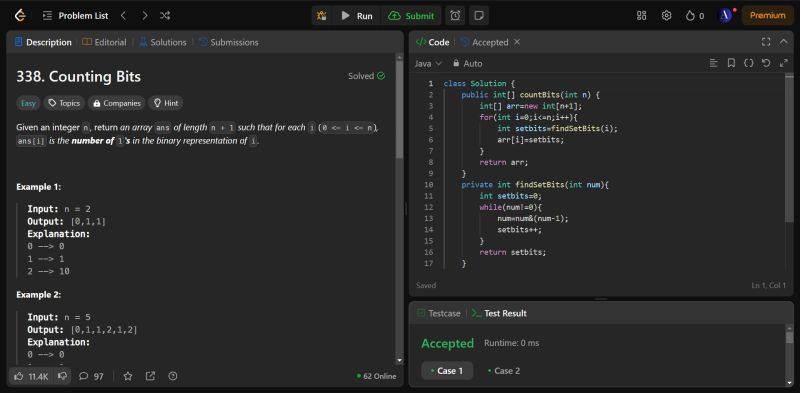
Task: Click the 'class Solution {' code line
Action: (x=479, y=84)
